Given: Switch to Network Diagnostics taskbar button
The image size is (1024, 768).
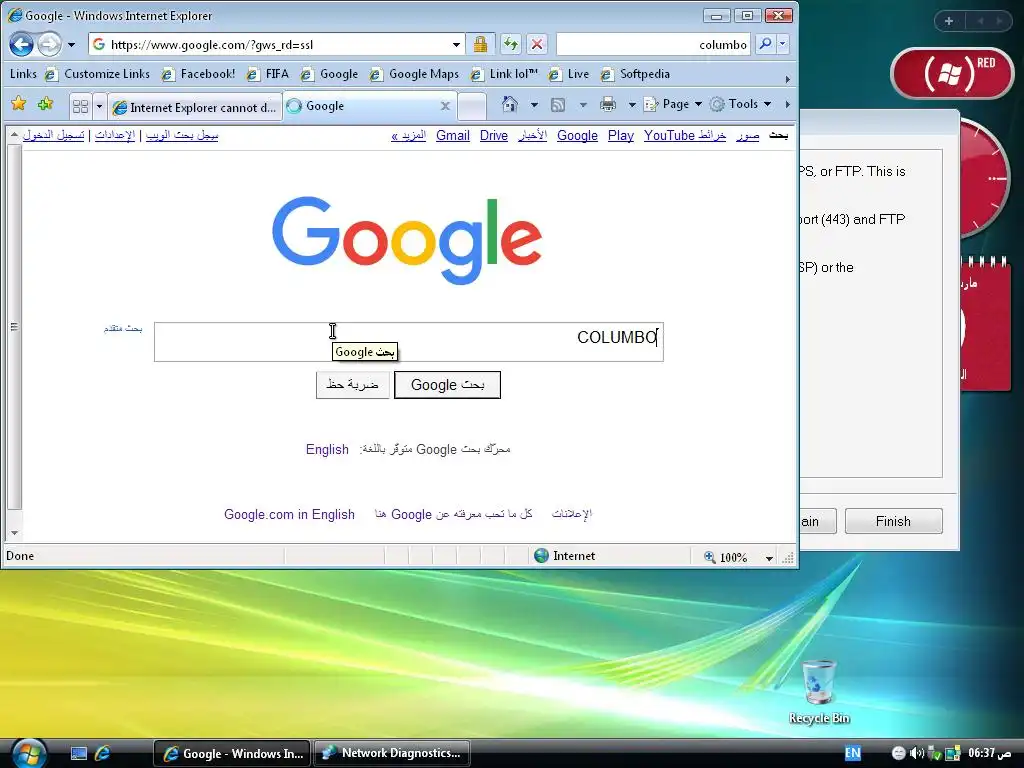Looking at the screenshot, I should (392, 753).
